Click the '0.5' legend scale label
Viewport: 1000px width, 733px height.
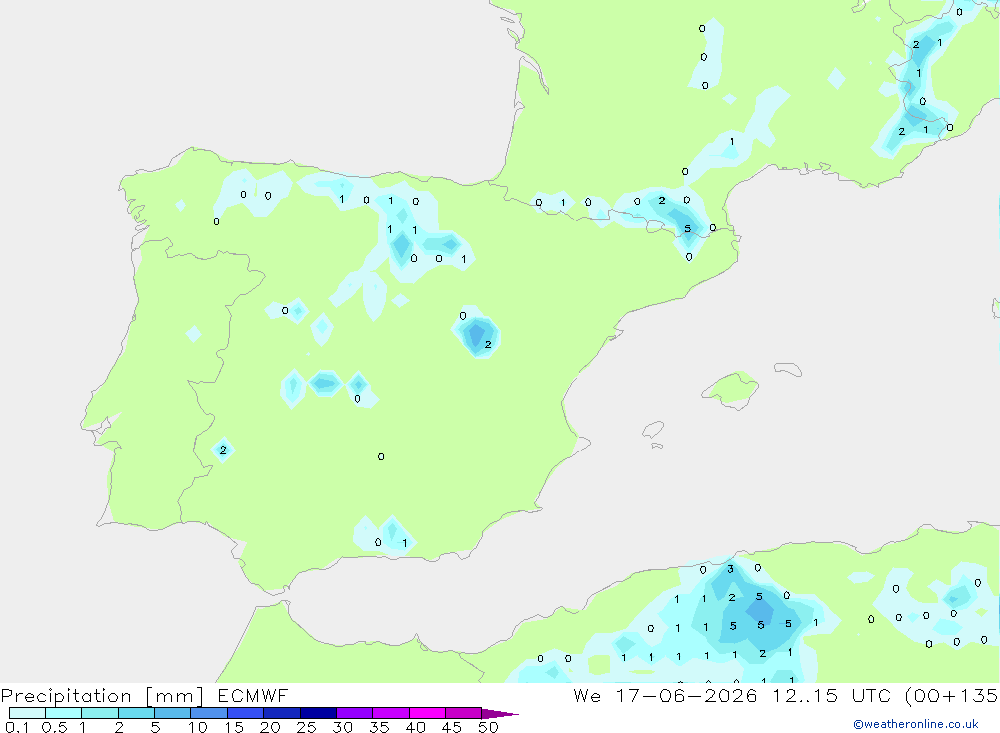click(x=54, y=727)
